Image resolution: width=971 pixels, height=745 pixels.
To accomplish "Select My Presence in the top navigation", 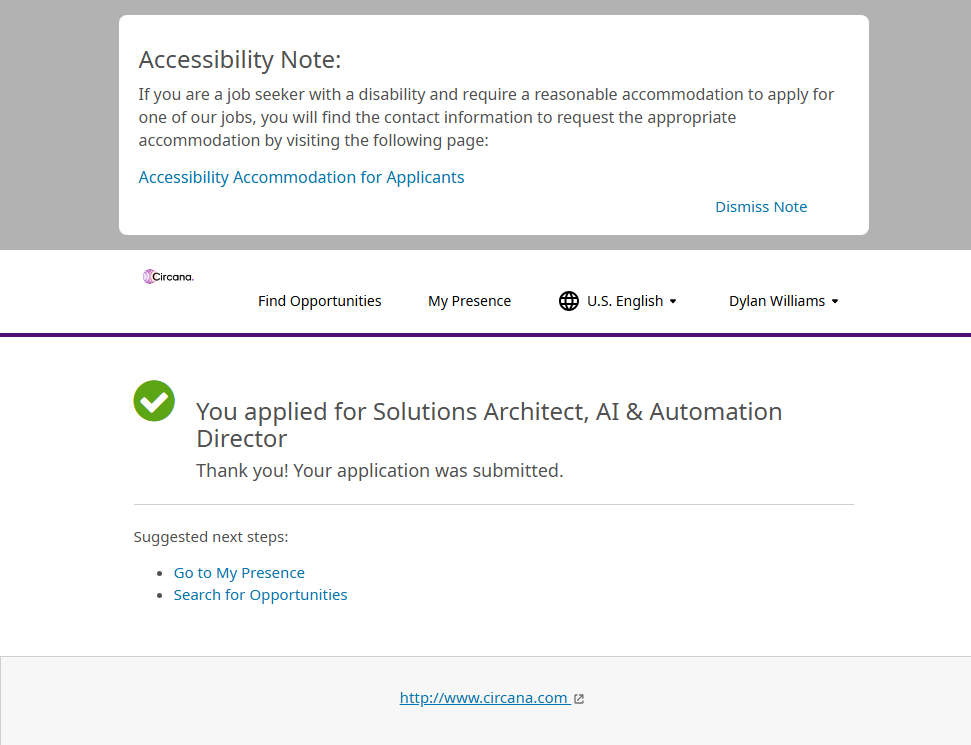I will click(x=469, y=301).
